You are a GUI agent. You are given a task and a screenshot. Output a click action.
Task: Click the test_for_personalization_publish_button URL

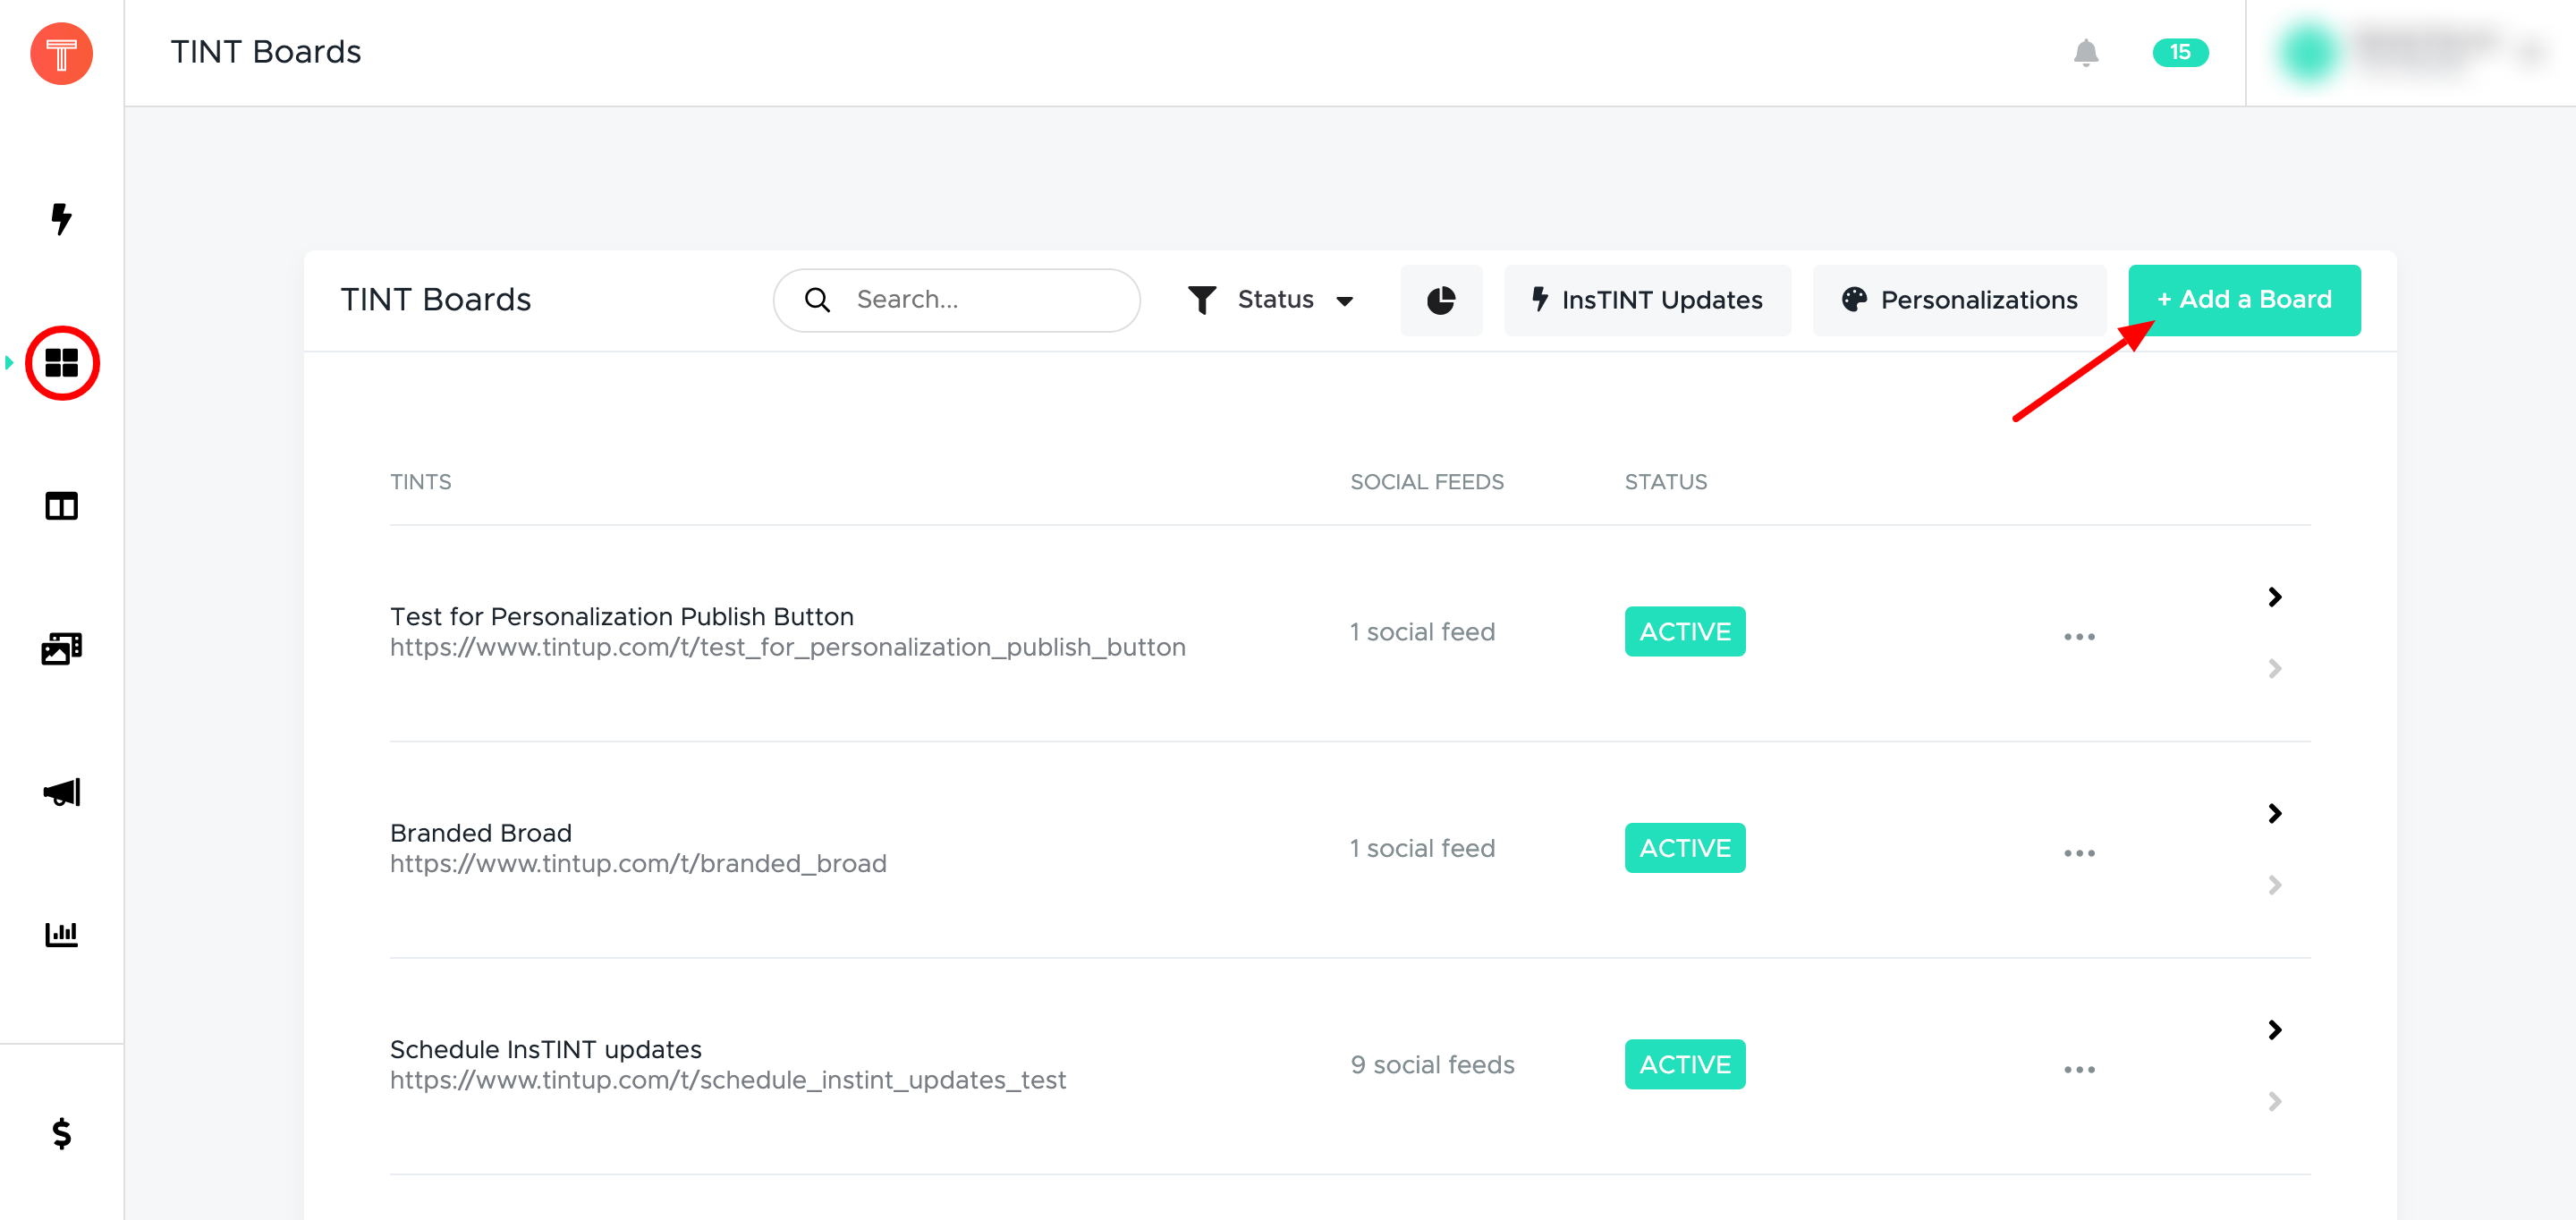pos(788,647)
